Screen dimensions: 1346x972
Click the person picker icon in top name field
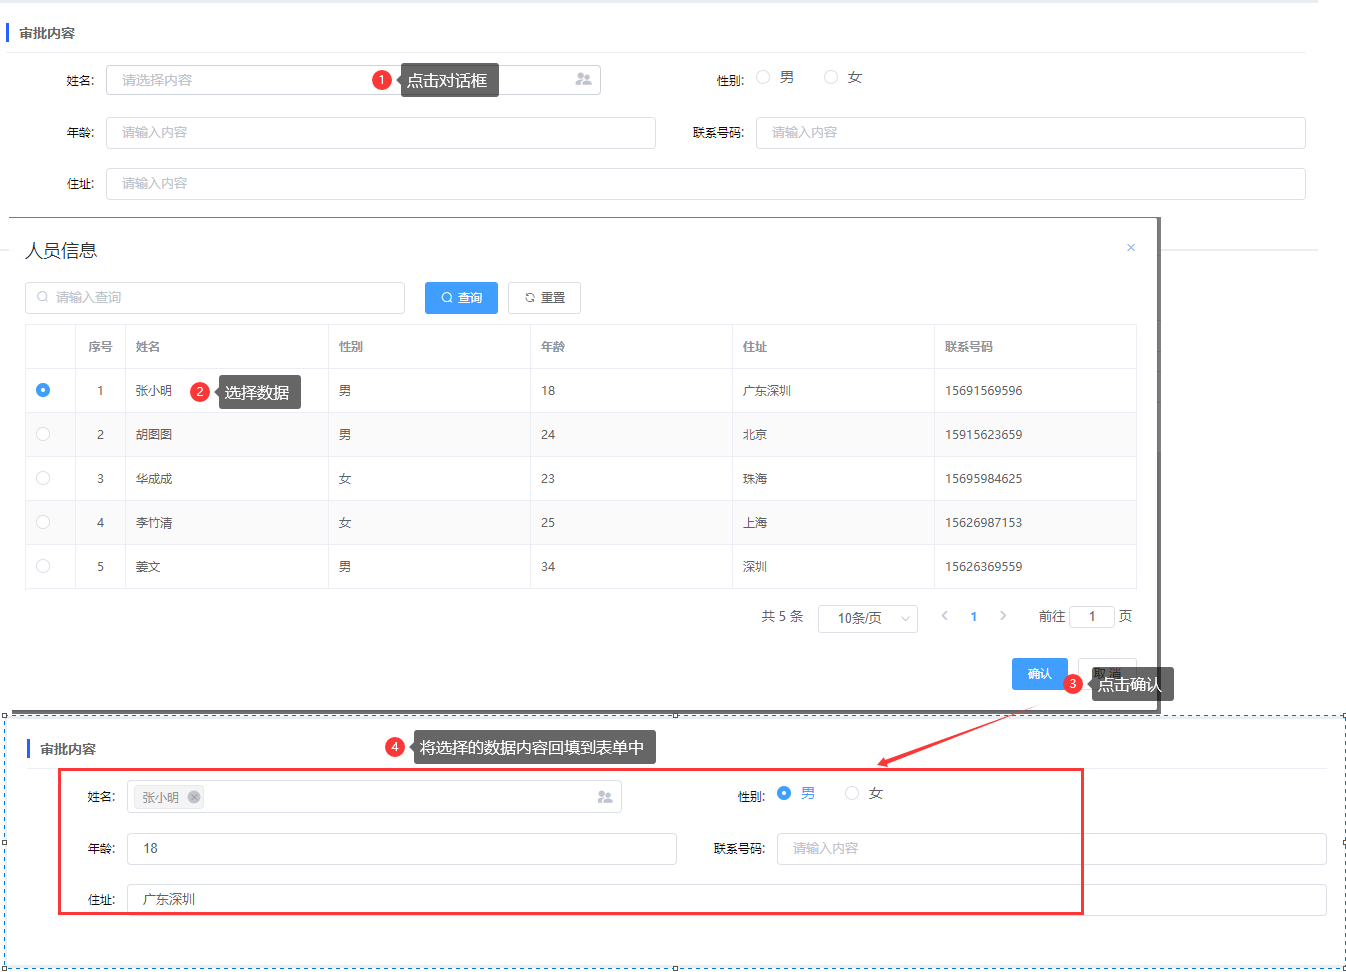point(583,80)
